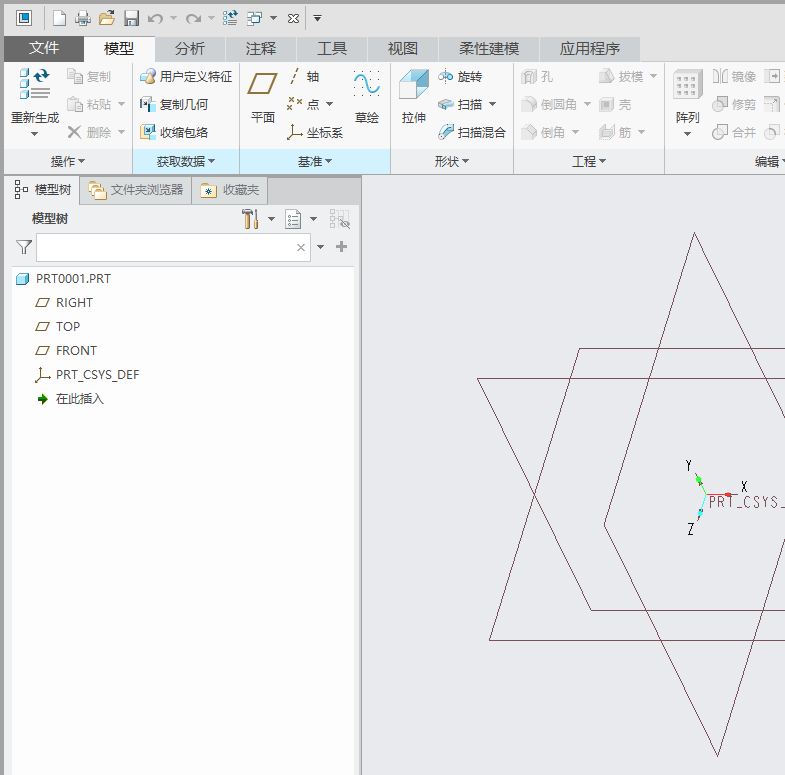Click the Windows switch icon in toolbar
This screenshot has height=775, width=785.
(x=254, y=19)
